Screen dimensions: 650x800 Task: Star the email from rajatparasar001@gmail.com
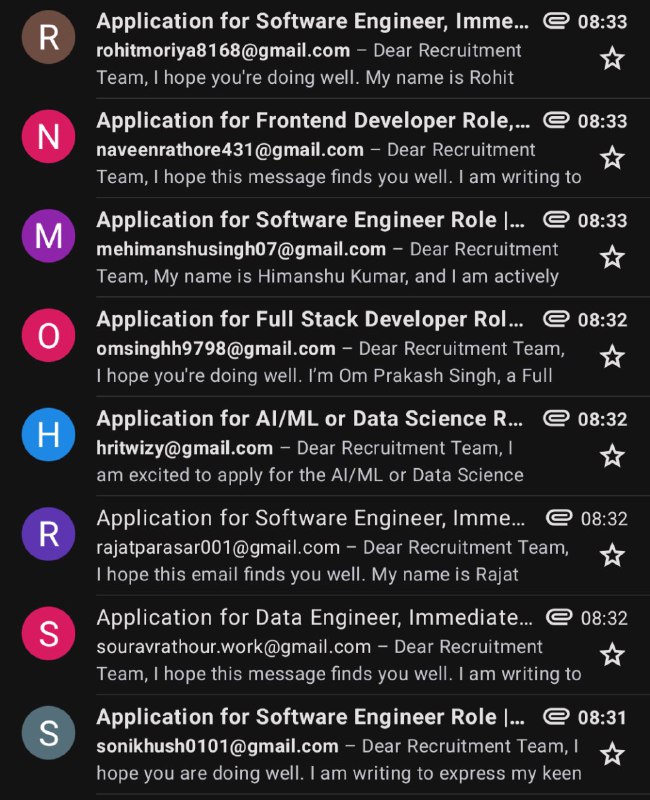612,555
